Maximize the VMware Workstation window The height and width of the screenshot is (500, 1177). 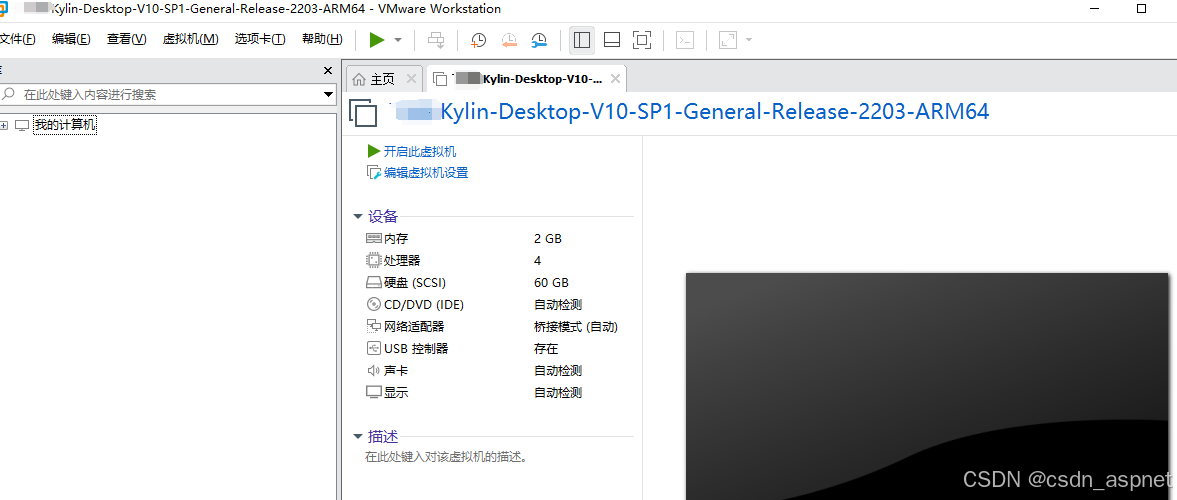coord(1141,9)
